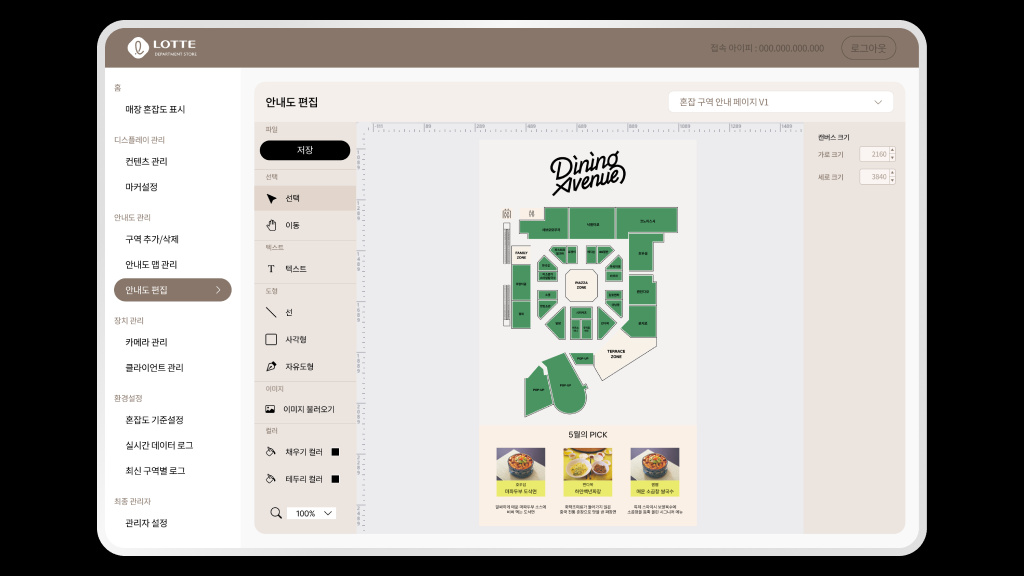
Task: Click the black 저장 save button
Action: pyautogui.click(x=305, y=150)
